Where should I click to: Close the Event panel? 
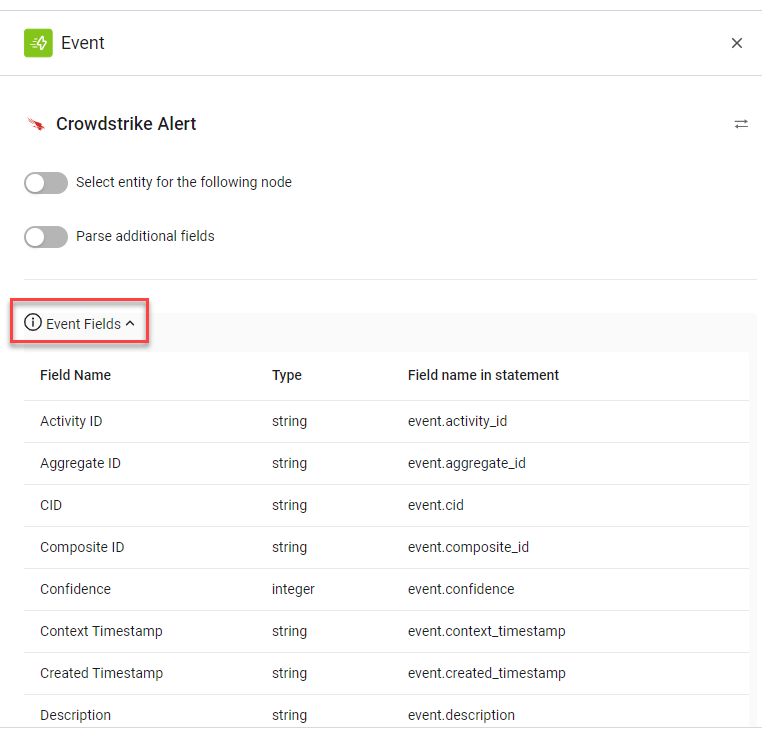tap(736, 43)
